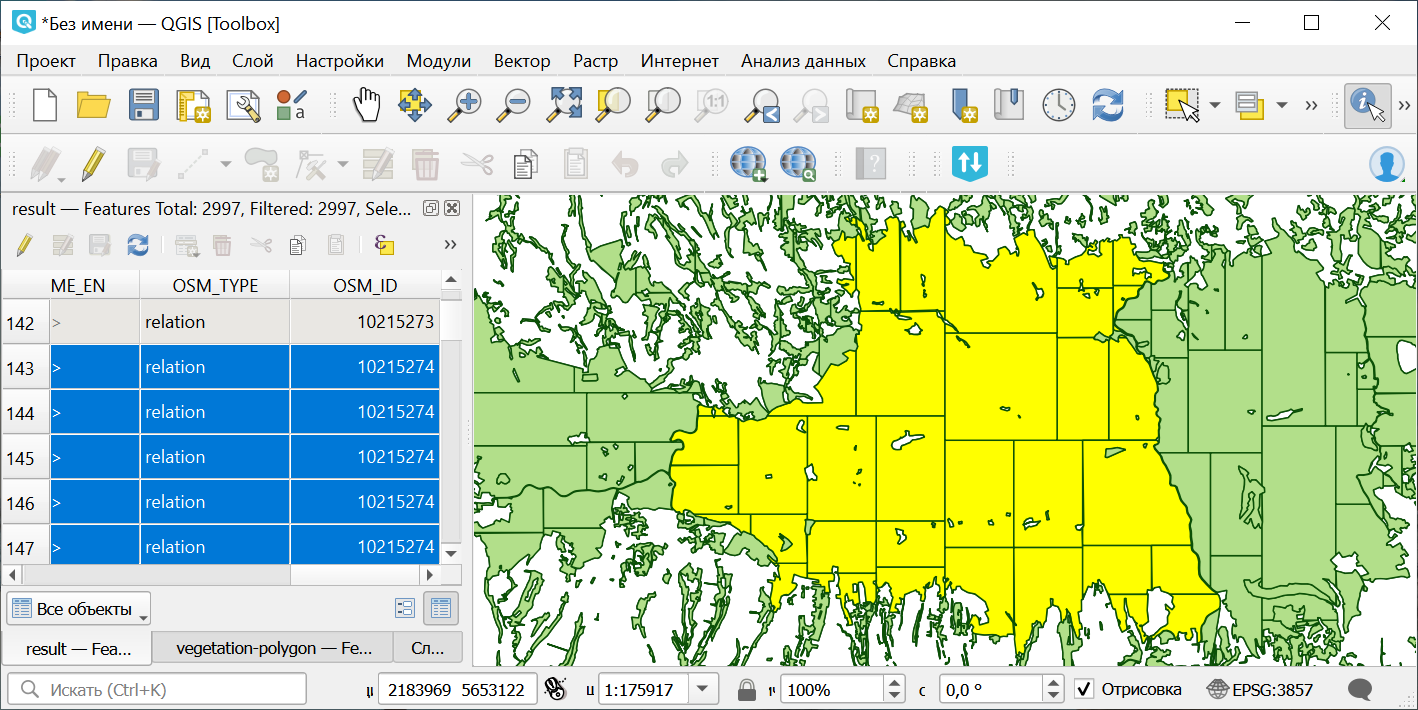Screen dimensions: 1418x710
Task: Open the Проект menu
Action: [46, 61]
